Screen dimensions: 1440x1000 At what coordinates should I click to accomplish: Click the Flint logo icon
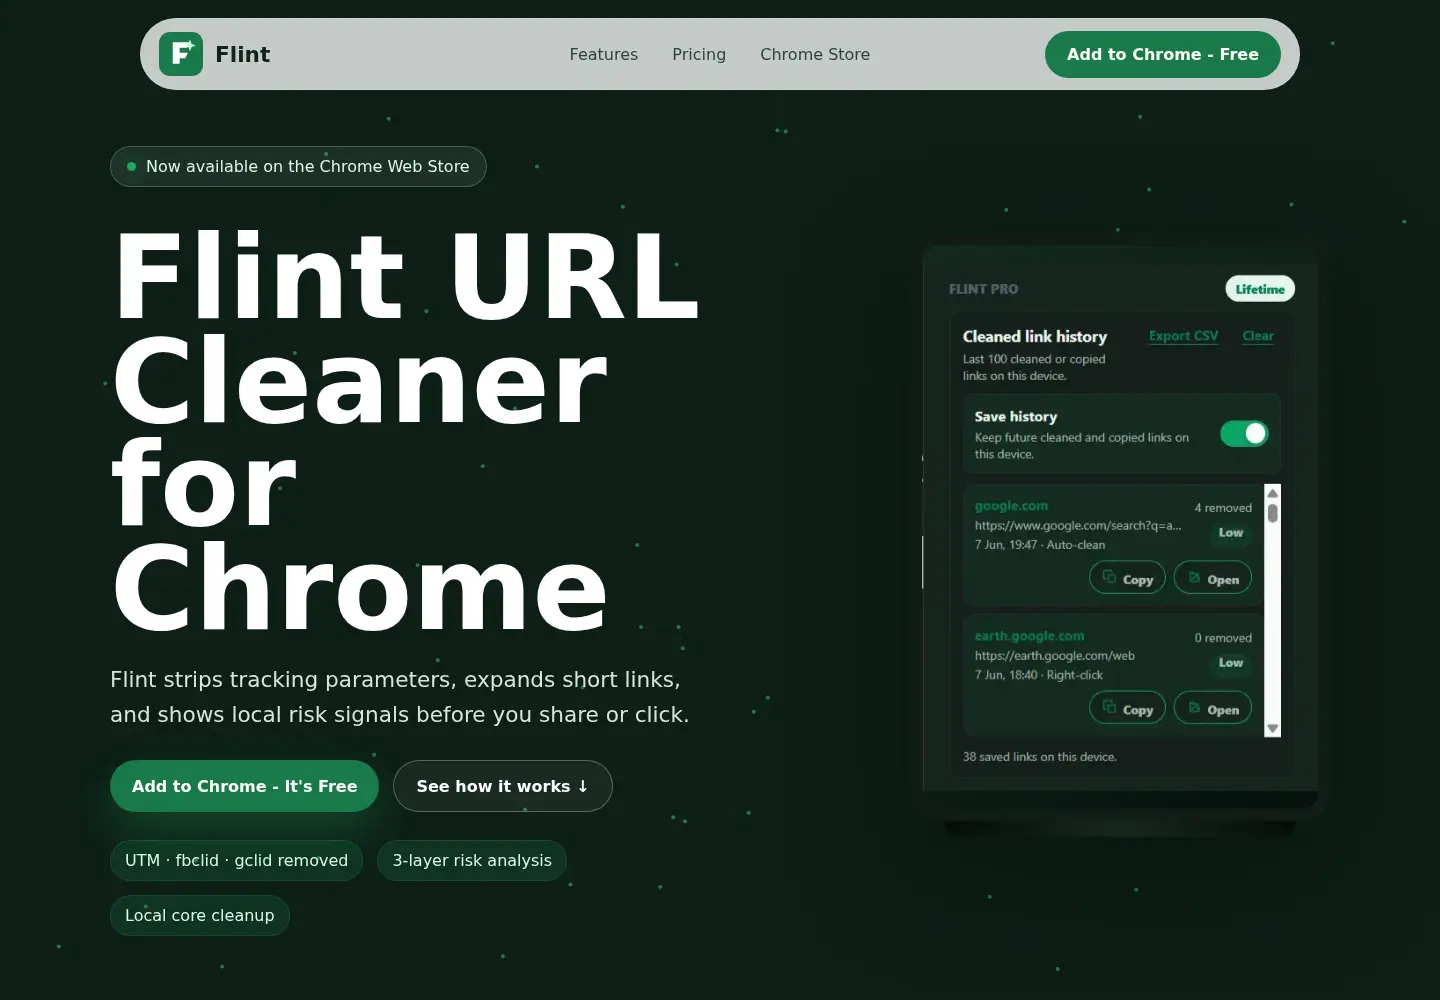click(x=181, y=54)
